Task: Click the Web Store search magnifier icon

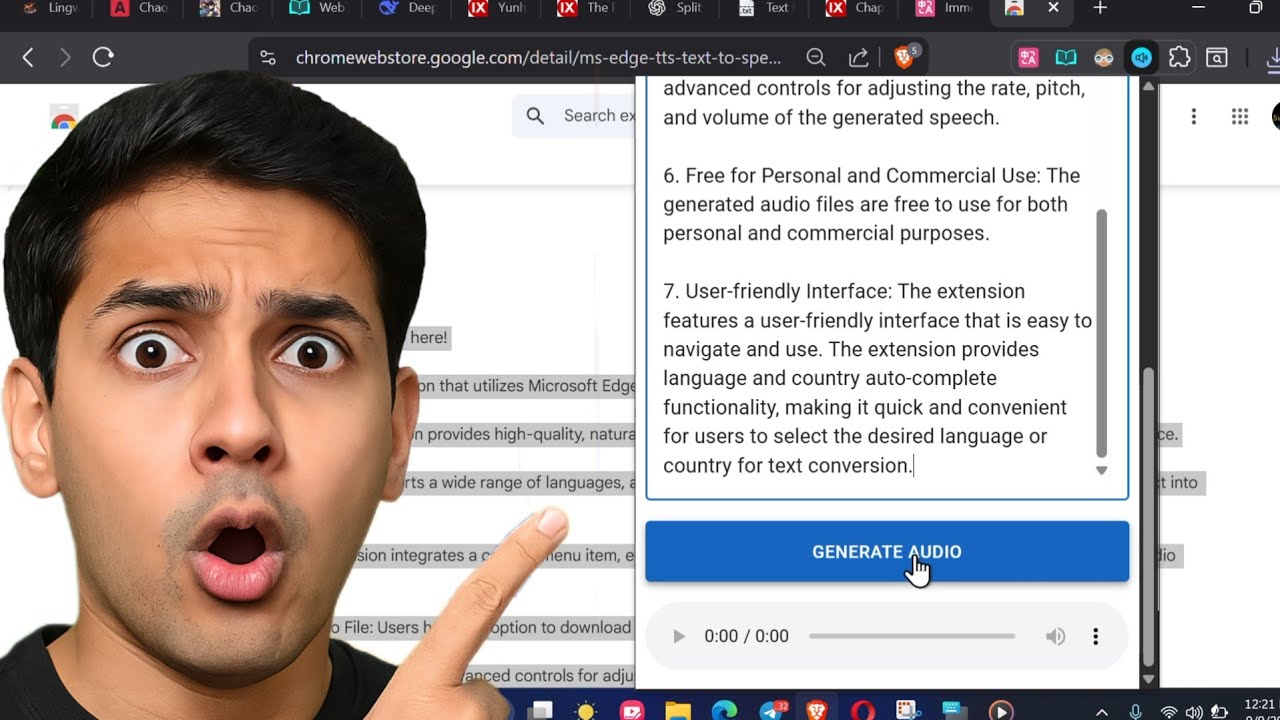Action: coord(535,116)
